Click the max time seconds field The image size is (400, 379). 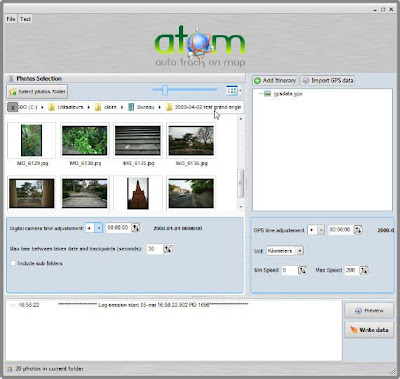tap(154, 249)
